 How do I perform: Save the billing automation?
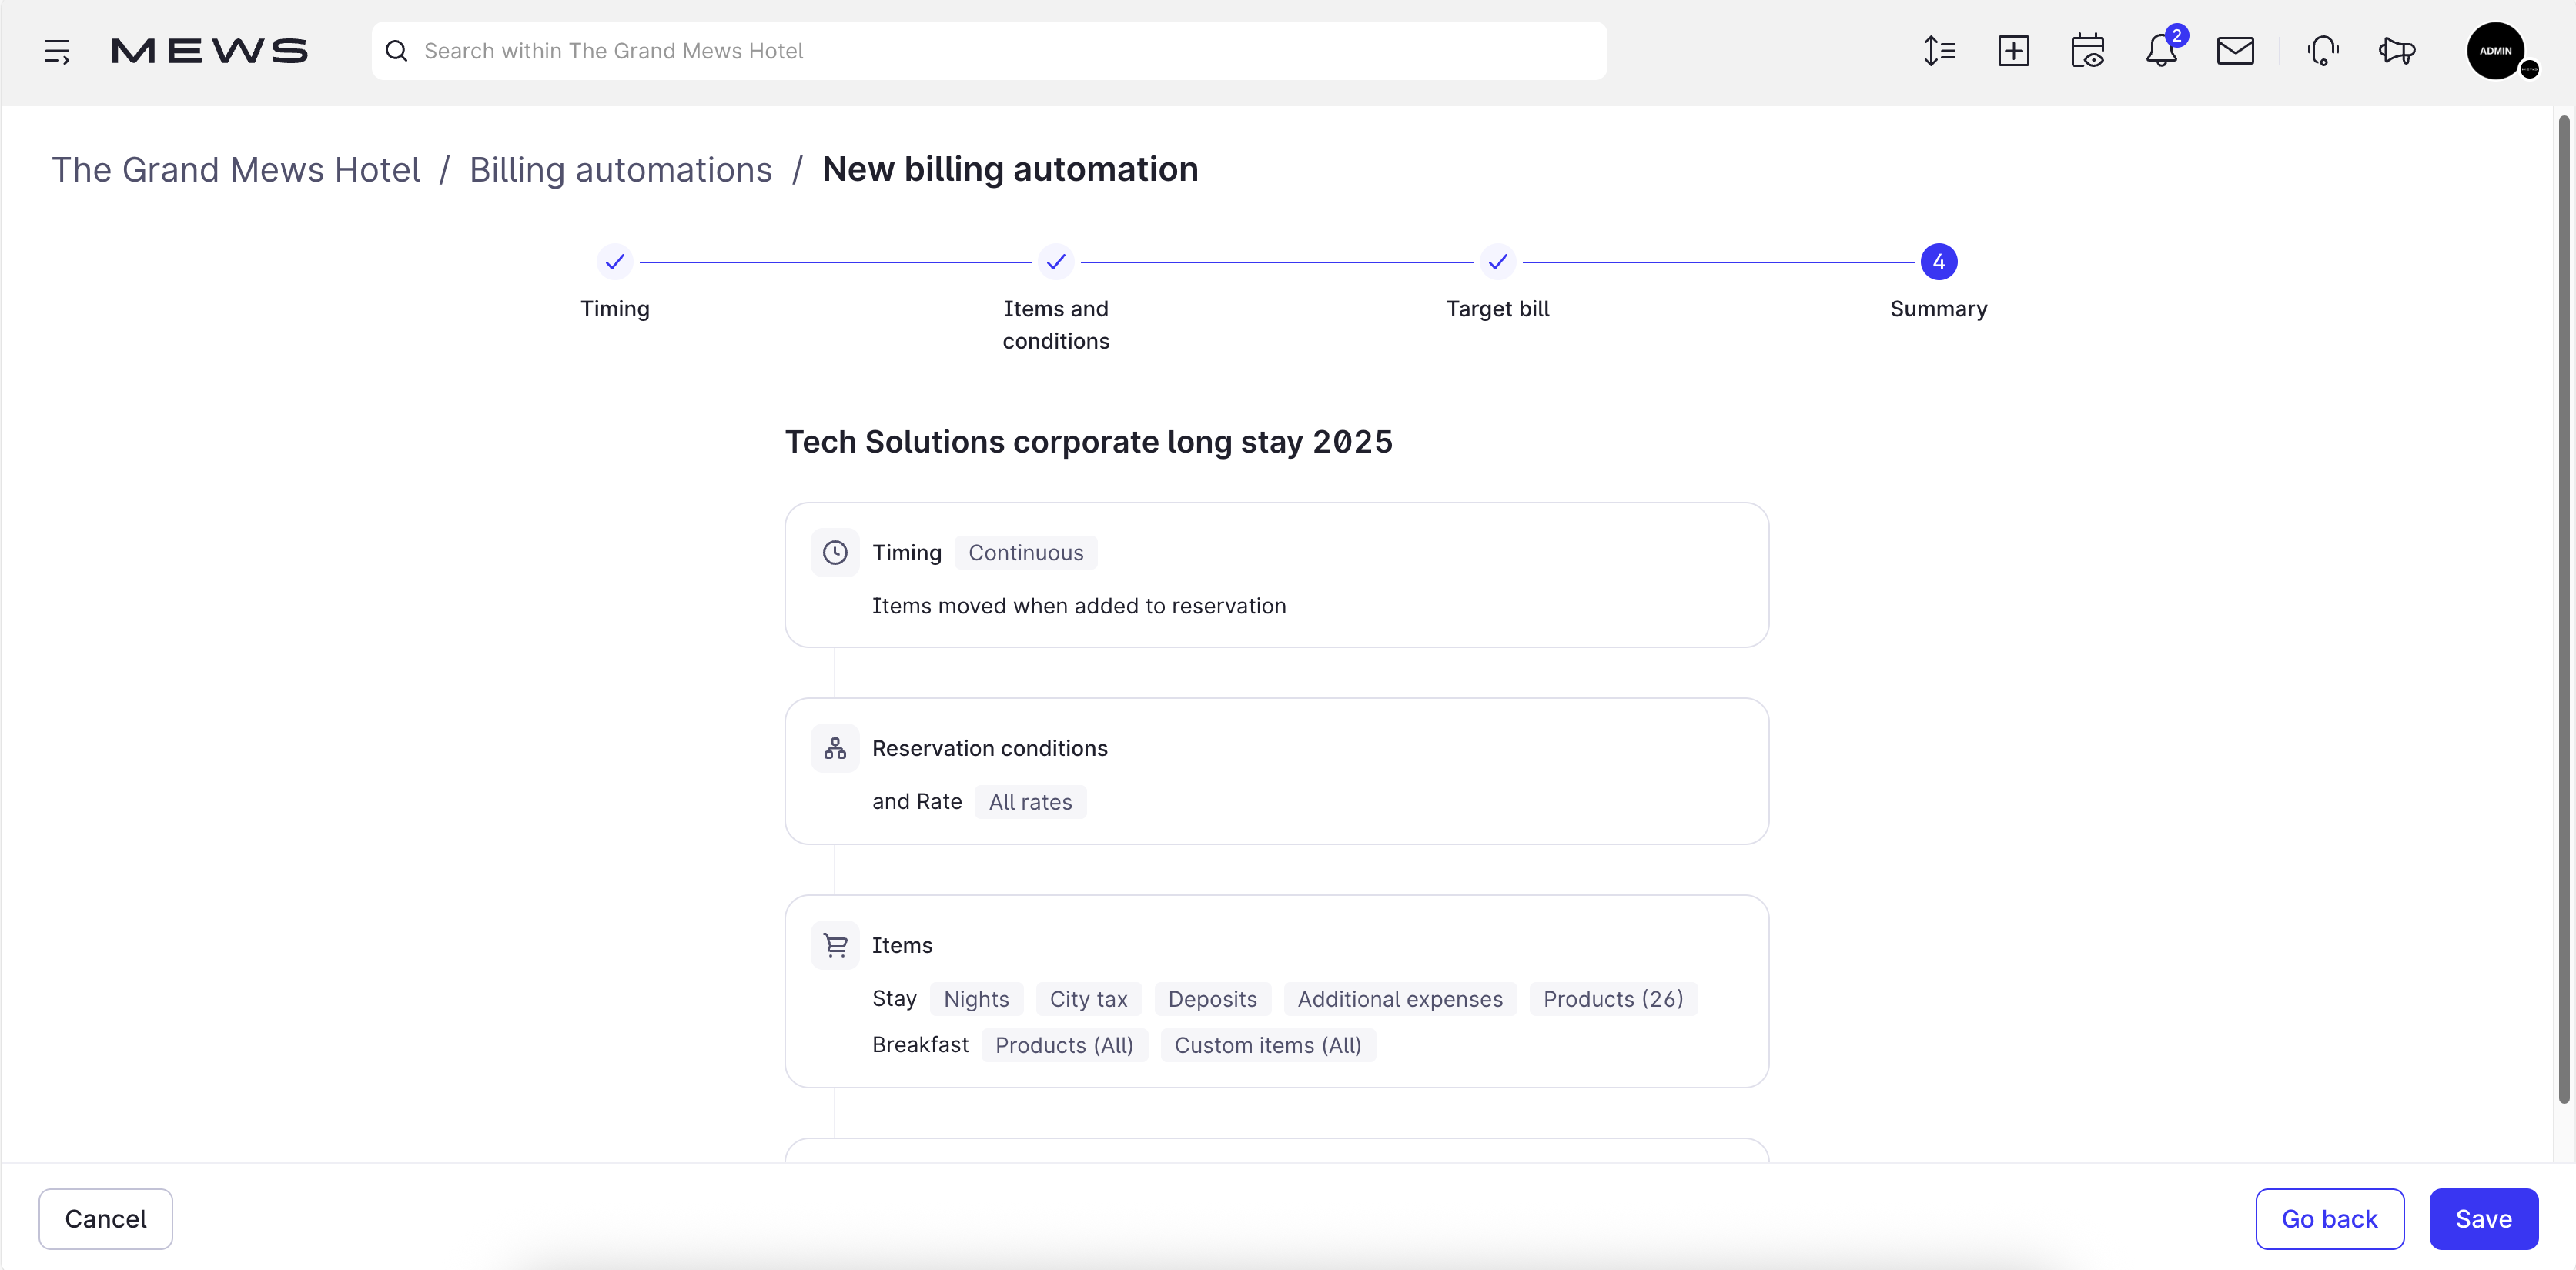[2483, 1219]
